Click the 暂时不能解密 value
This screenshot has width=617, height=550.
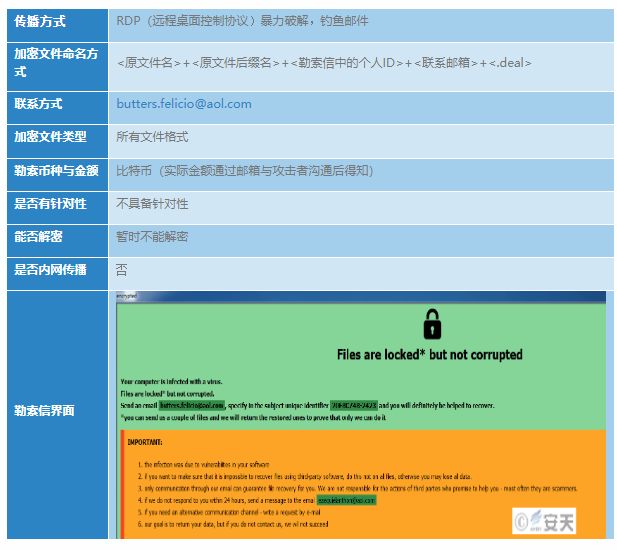click(x=152, y=237)
